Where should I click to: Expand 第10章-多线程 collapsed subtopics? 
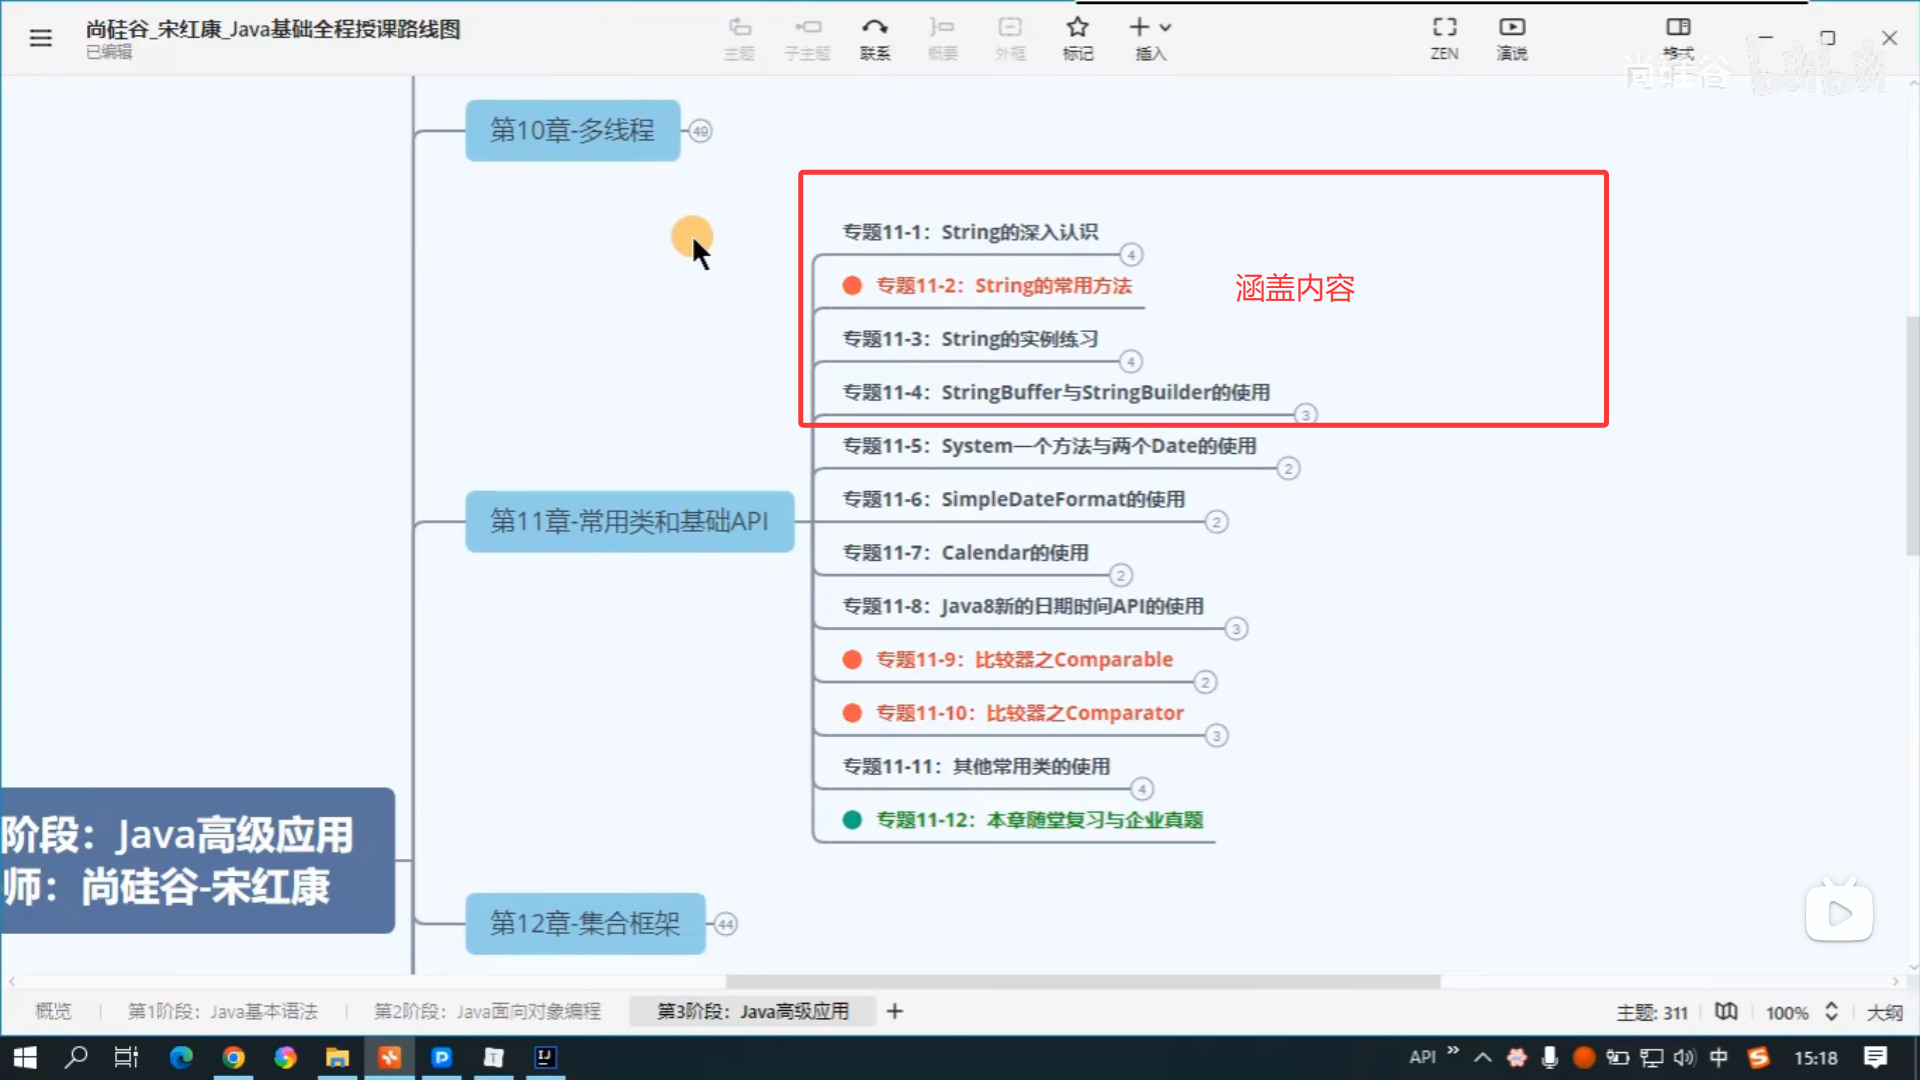700,131
